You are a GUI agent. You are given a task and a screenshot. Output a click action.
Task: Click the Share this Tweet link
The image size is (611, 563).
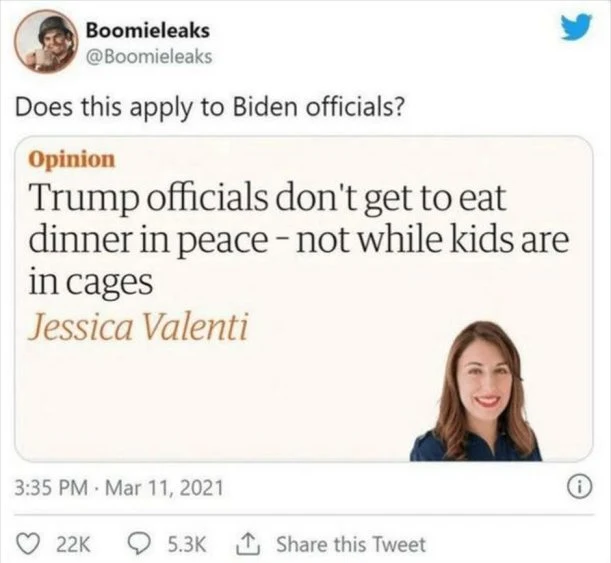[351, 545]
